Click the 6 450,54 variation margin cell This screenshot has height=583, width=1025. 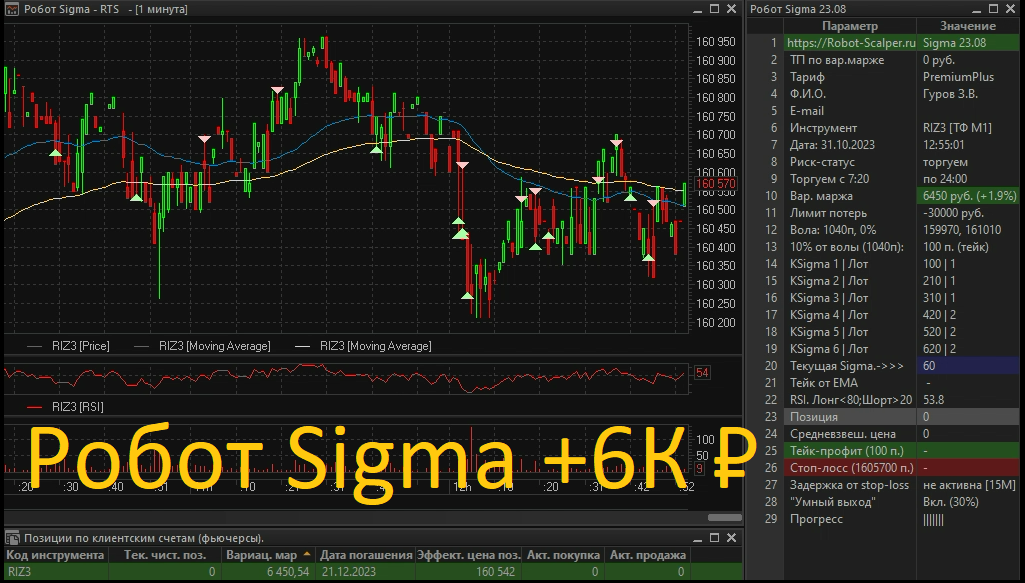[x=269, y=572]
